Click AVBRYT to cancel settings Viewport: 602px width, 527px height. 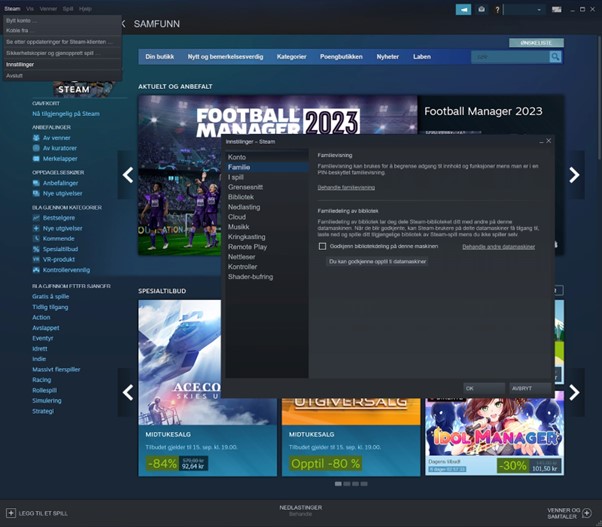pos(530,388)
